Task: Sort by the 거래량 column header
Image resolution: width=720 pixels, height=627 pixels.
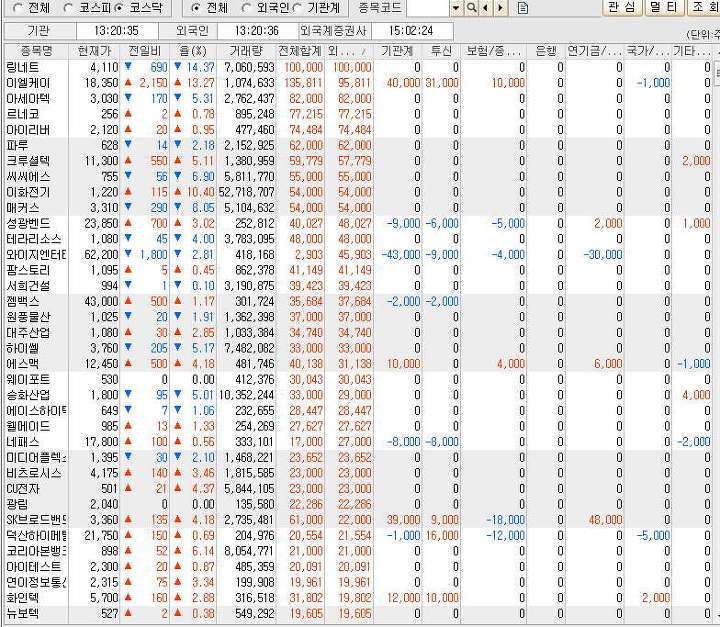Action: pyautogui.click(x=246, y=51)
